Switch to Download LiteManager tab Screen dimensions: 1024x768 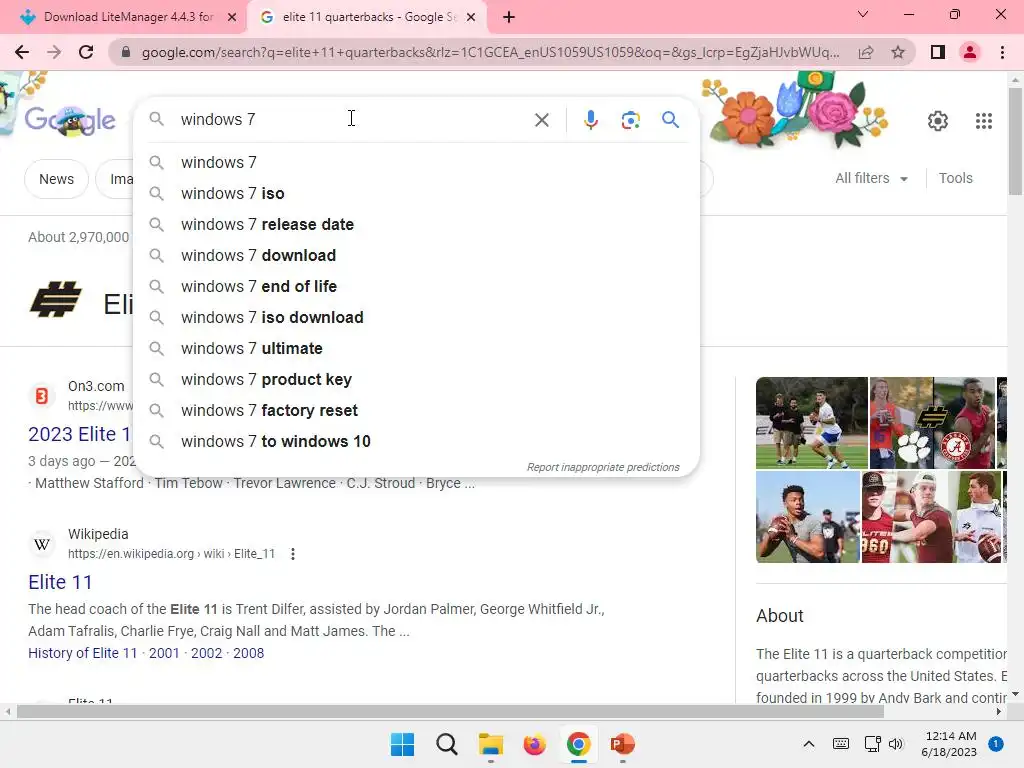click(x=124, y=17)
